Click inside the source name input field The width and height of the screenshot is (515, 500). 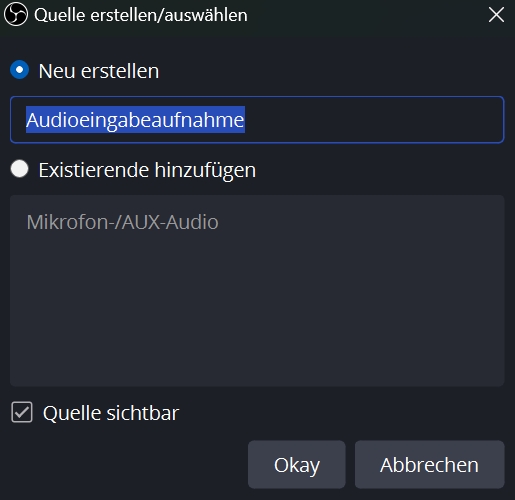click(257, 120)
